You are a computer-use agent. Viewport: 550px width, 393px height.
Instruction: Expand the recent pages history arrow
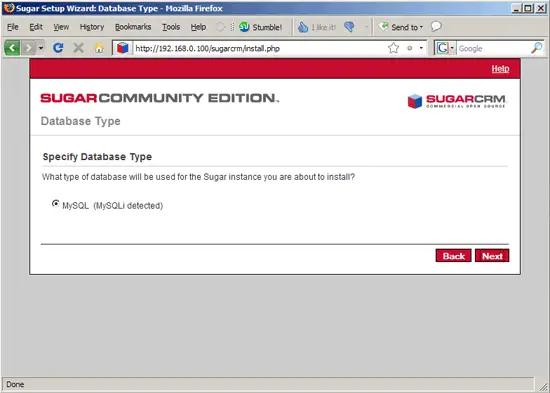point(41,48)
